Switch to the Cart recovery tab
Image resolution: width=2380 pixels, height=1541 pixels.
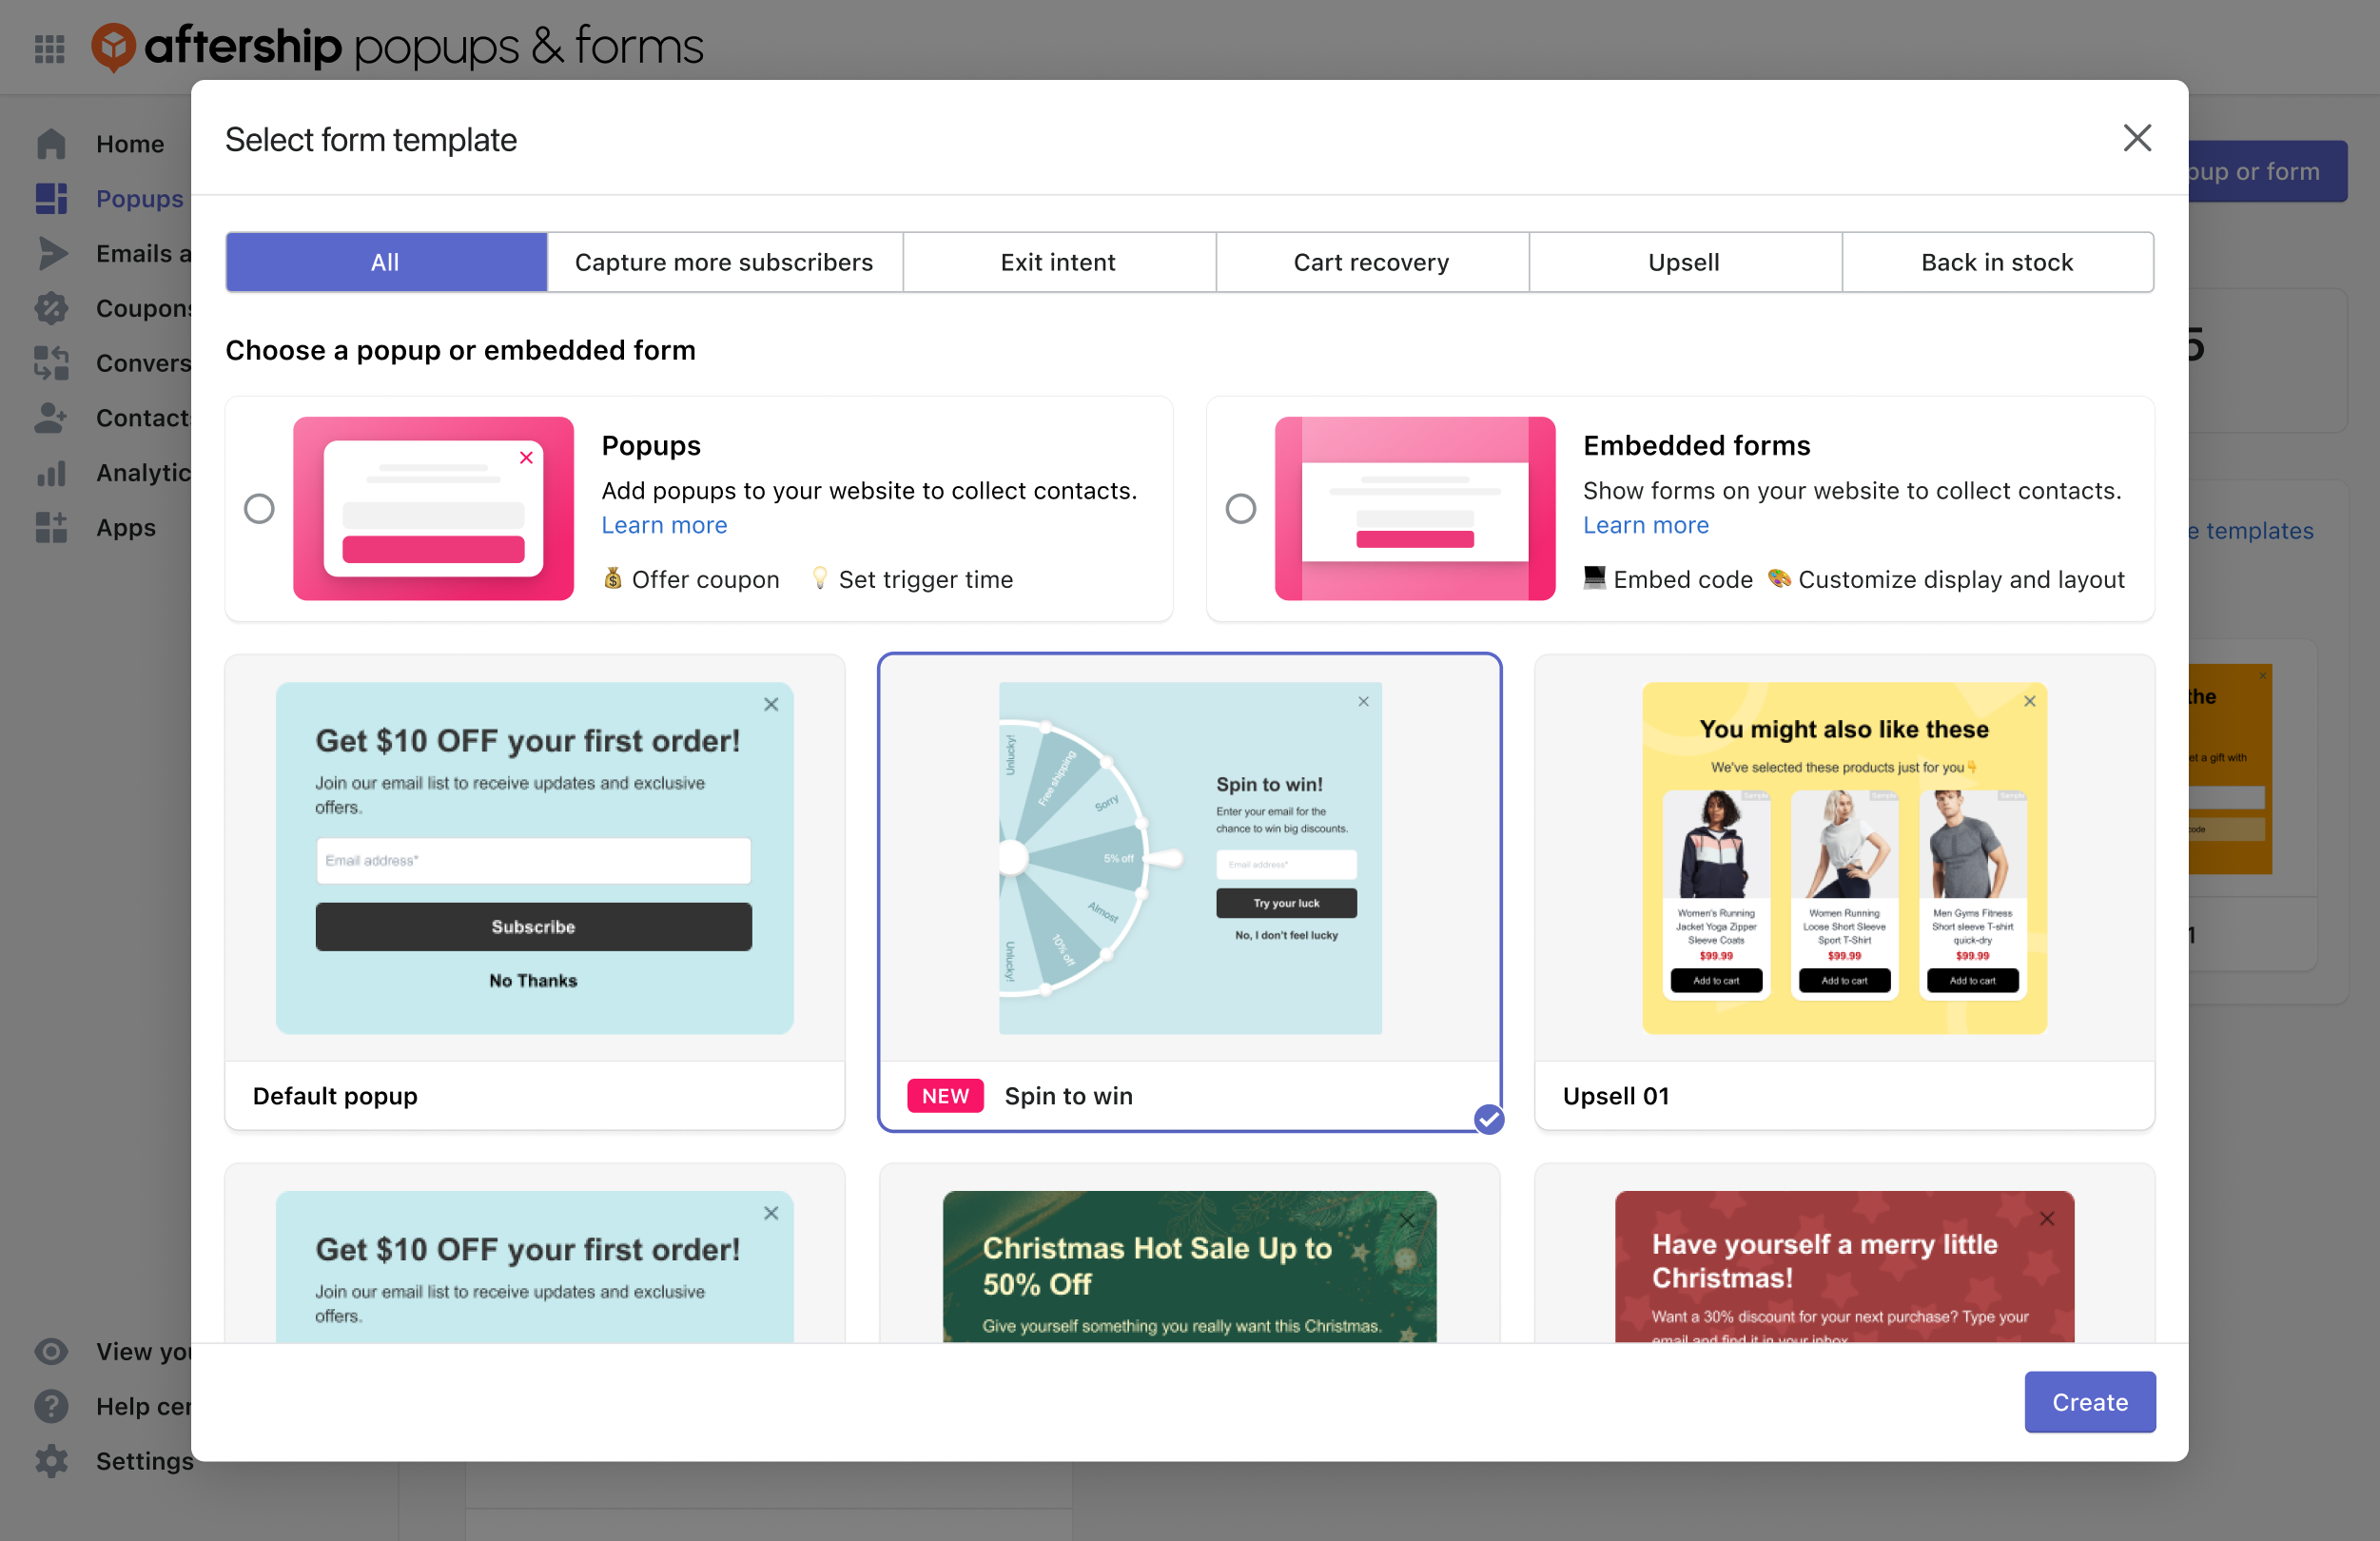coord(1371,262)
